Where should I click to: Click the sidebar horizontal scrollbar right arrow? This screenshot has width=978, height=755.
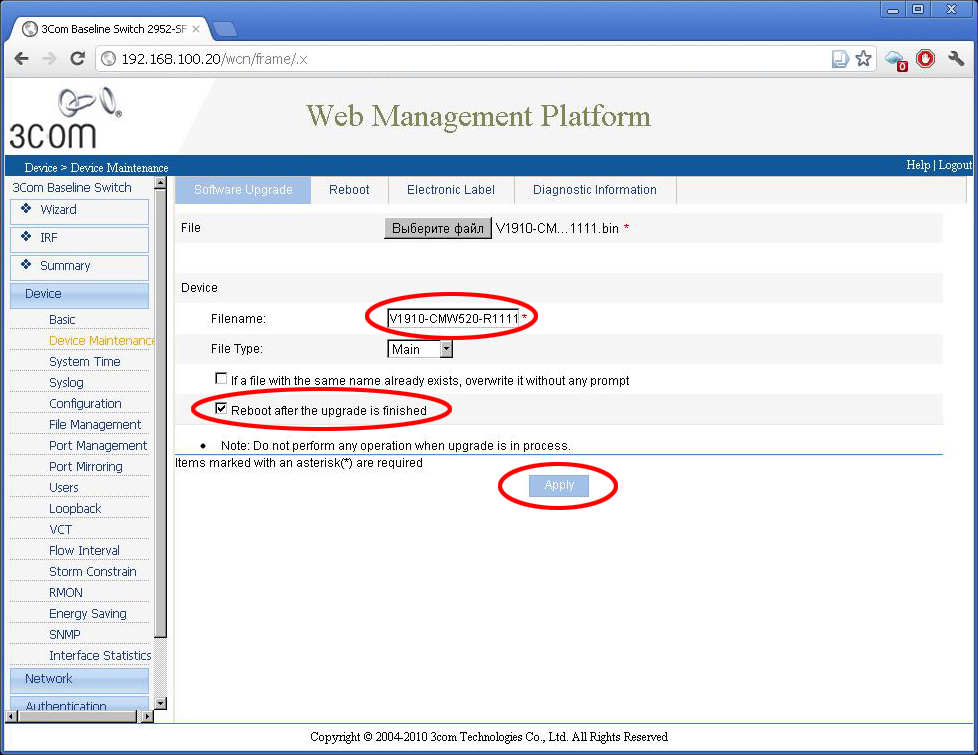pos(147,716)
